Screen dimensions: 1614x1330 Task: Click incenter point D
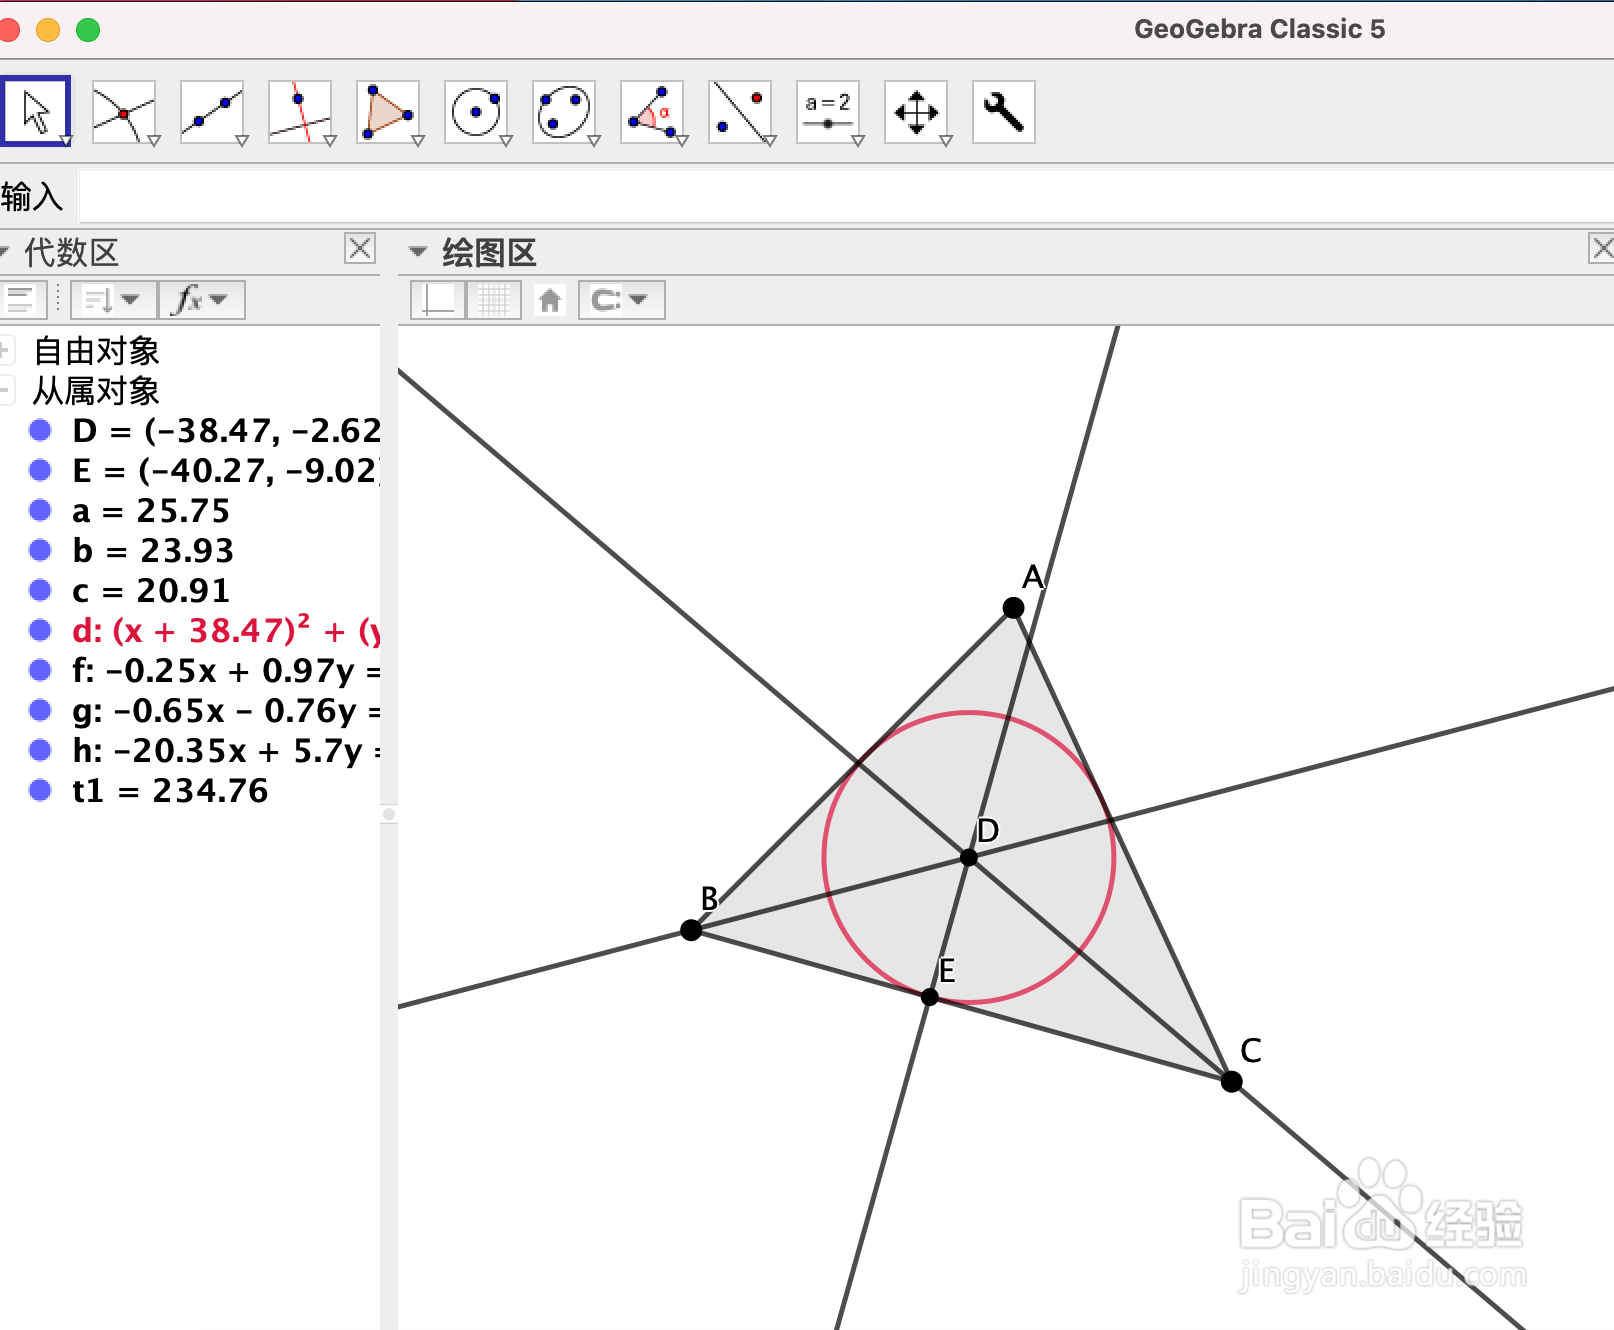[968, 857]
